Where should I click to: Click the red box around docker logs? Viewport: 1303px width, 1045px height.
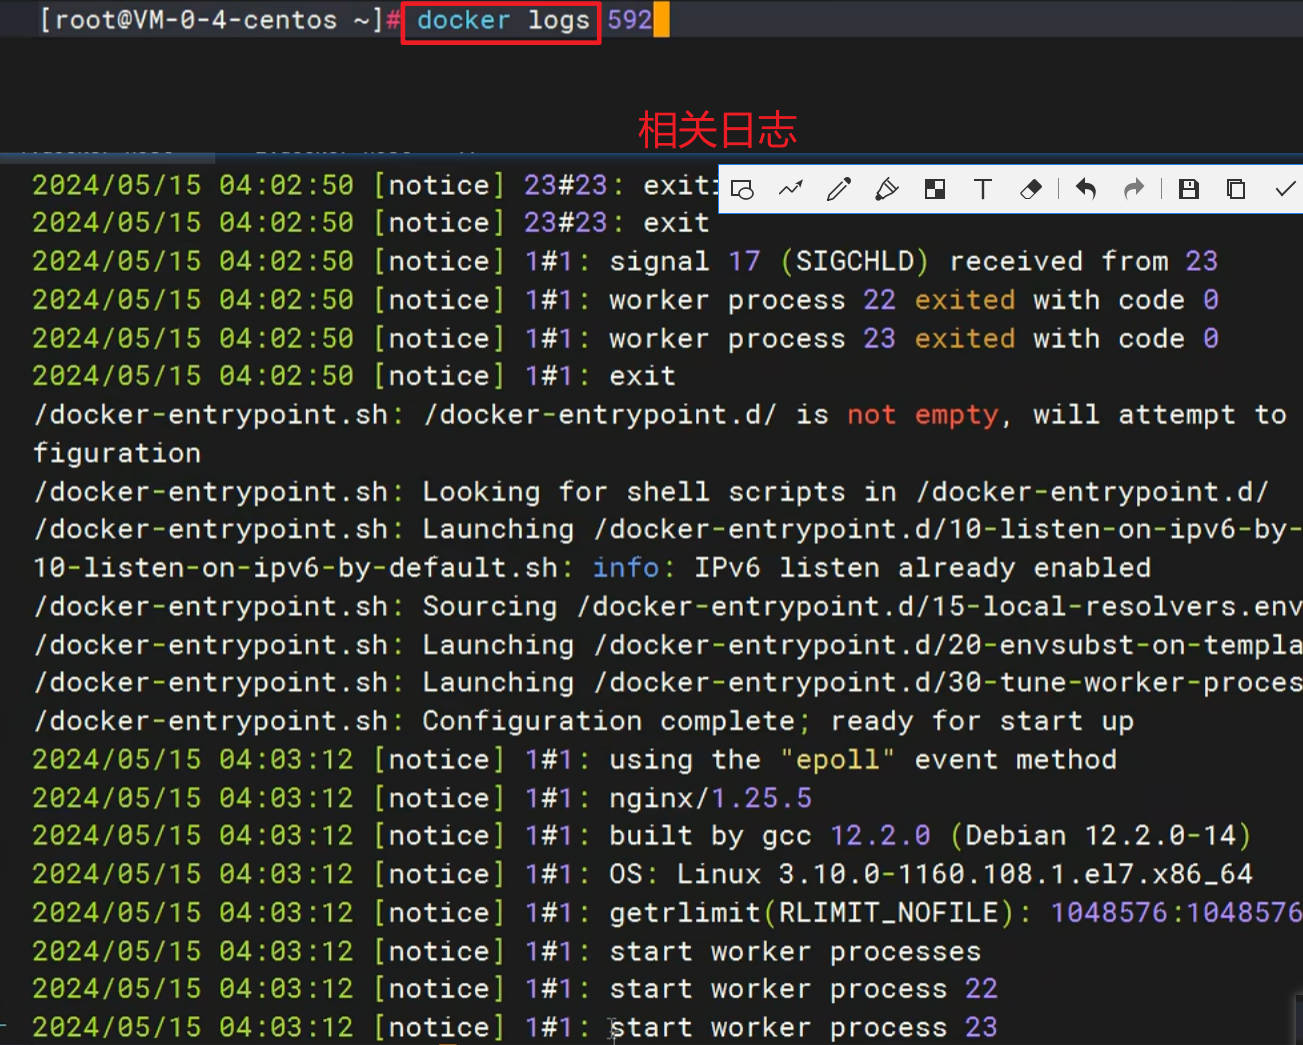click(x=501, y=21)
